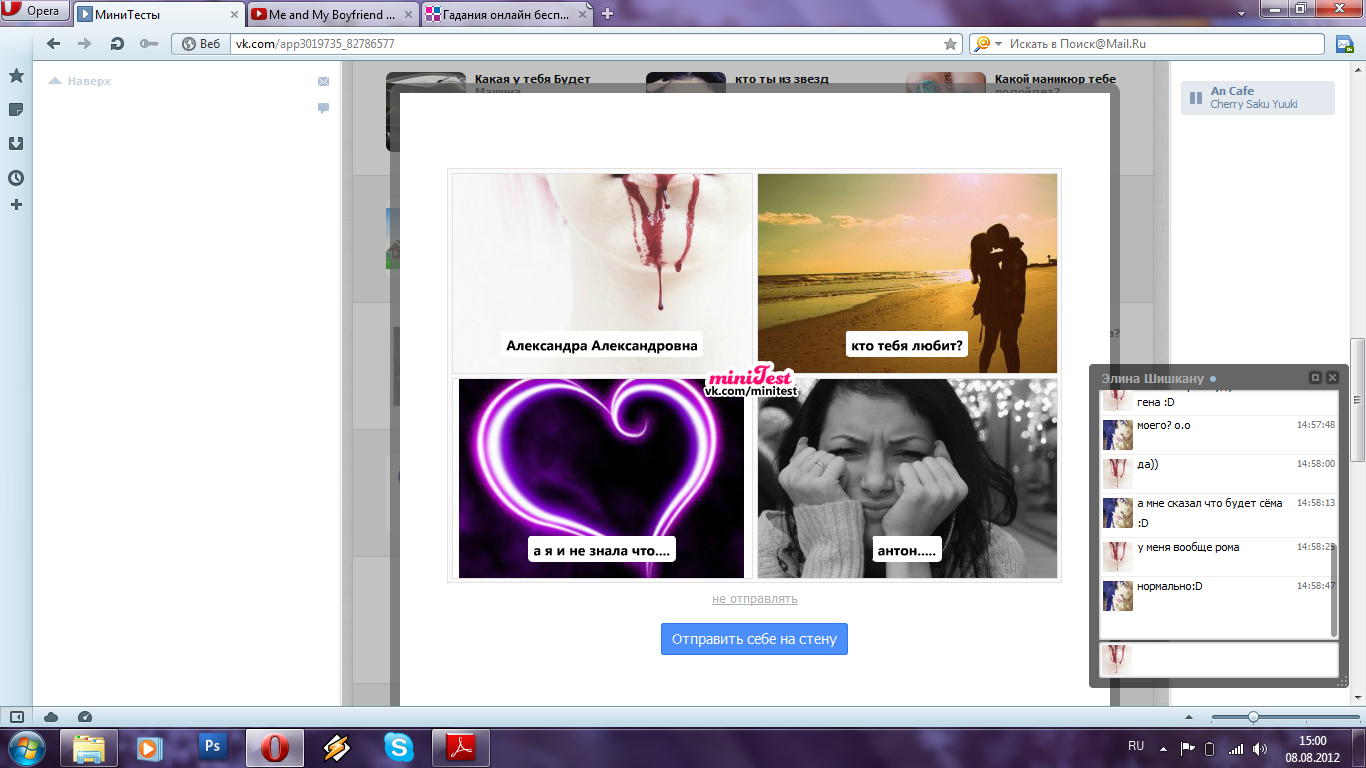The width and height of the screenshot is (1366, 768).
Task: Click the не отправлять link
Action: click(755, 599)
